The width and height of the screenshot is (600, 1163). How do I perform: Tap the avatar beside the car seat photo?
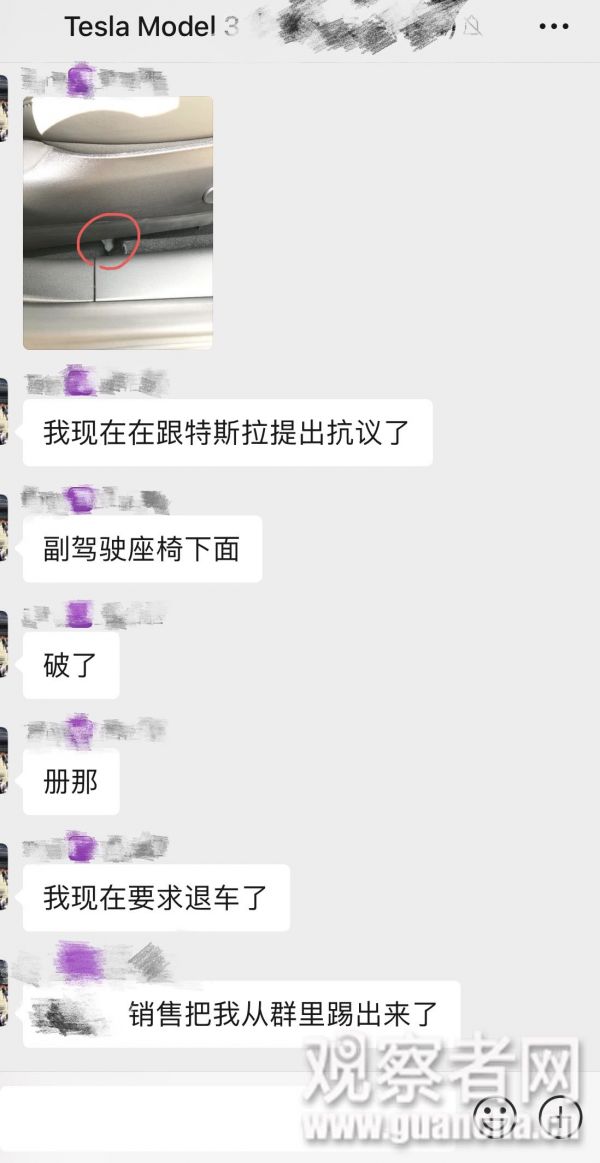[x=4, y=108]
